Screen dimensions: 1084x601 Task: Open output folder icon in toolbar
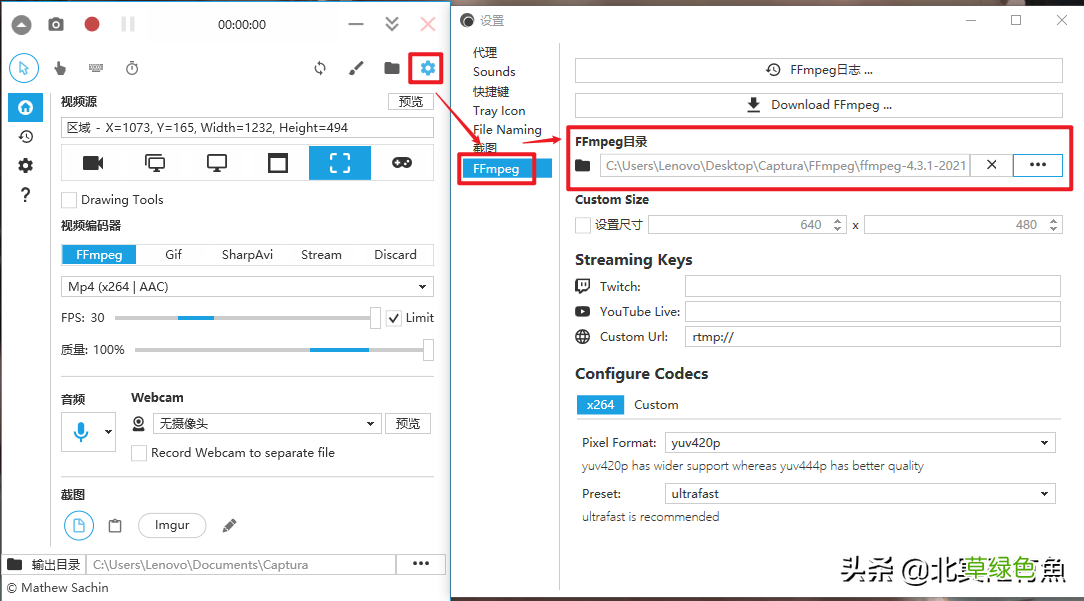click(x=392, y=68)
